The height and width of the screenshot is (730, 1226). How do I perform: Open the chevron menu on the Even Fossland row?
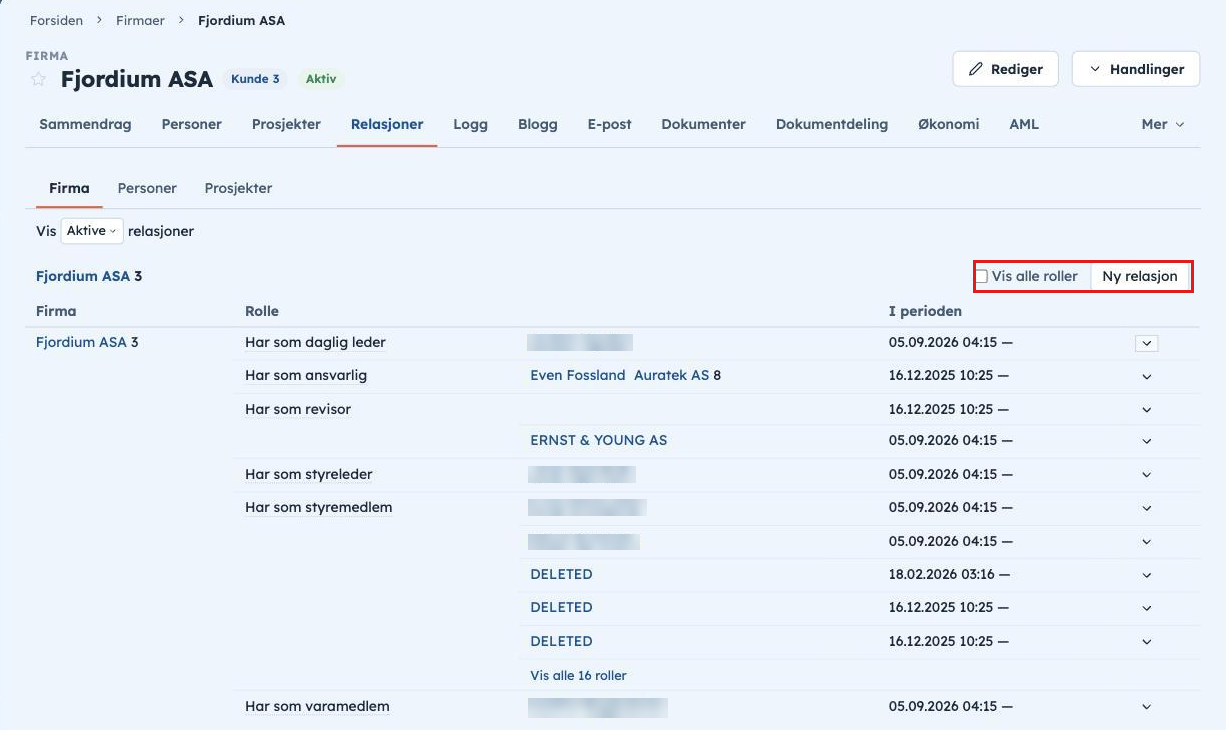coord(1147,377)
